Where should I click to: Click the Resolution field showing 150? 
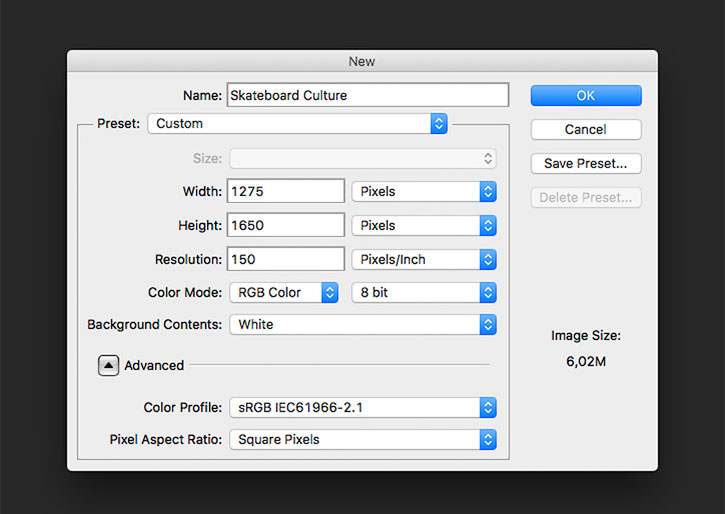286,259
